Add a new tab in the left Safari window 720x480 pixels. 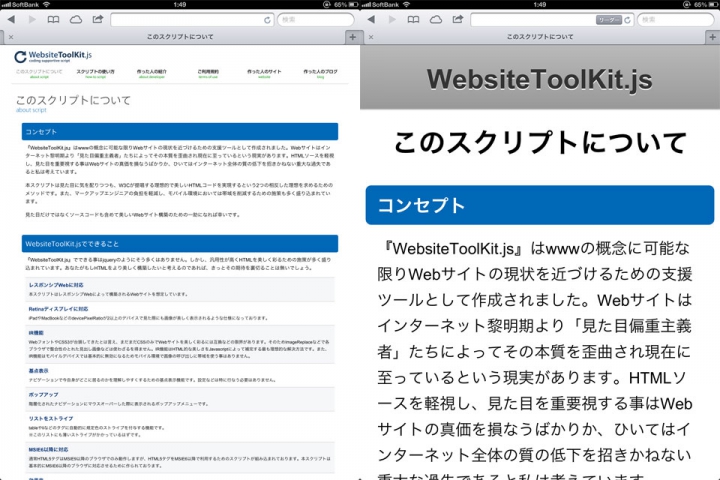353,37
